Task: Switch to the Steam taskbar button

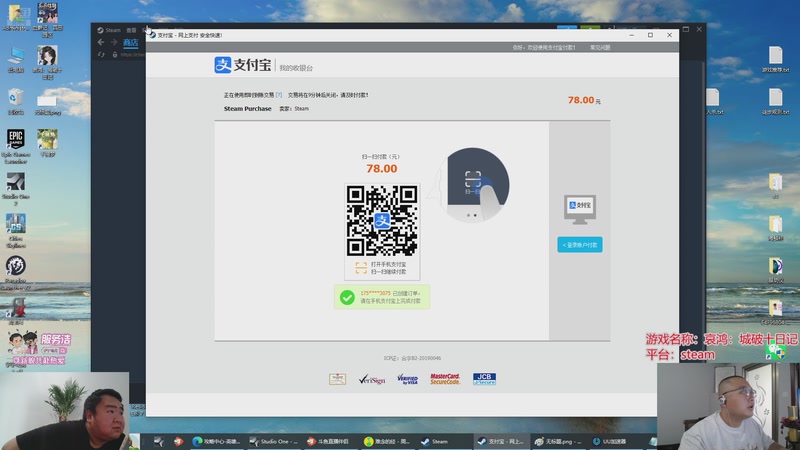Action: click(x=443, y=441)
